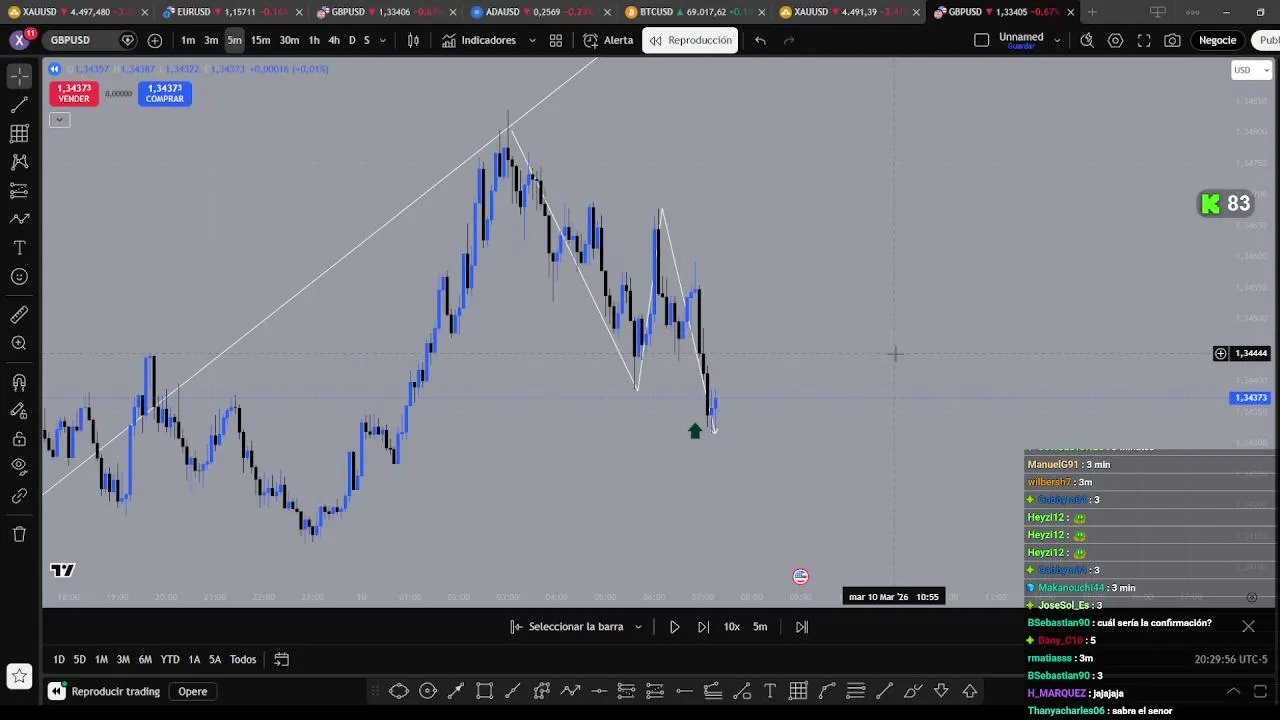
Task: Open the date range calendar picker
Action: point(282,659)
